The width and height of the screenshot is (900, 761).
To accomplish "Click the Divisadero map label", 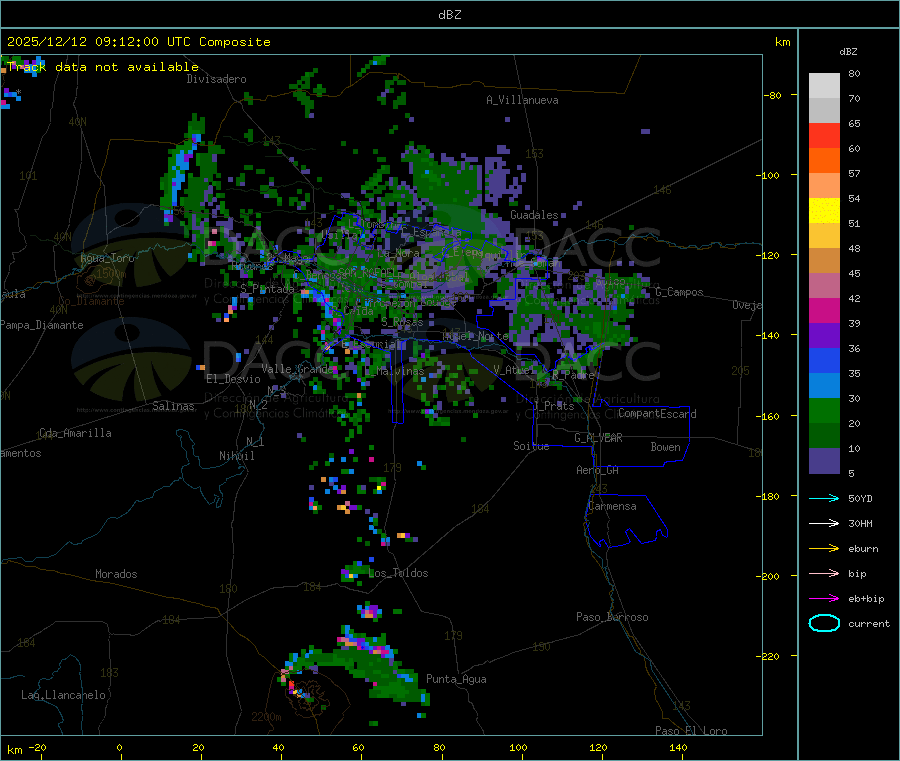I will (216, 79).
